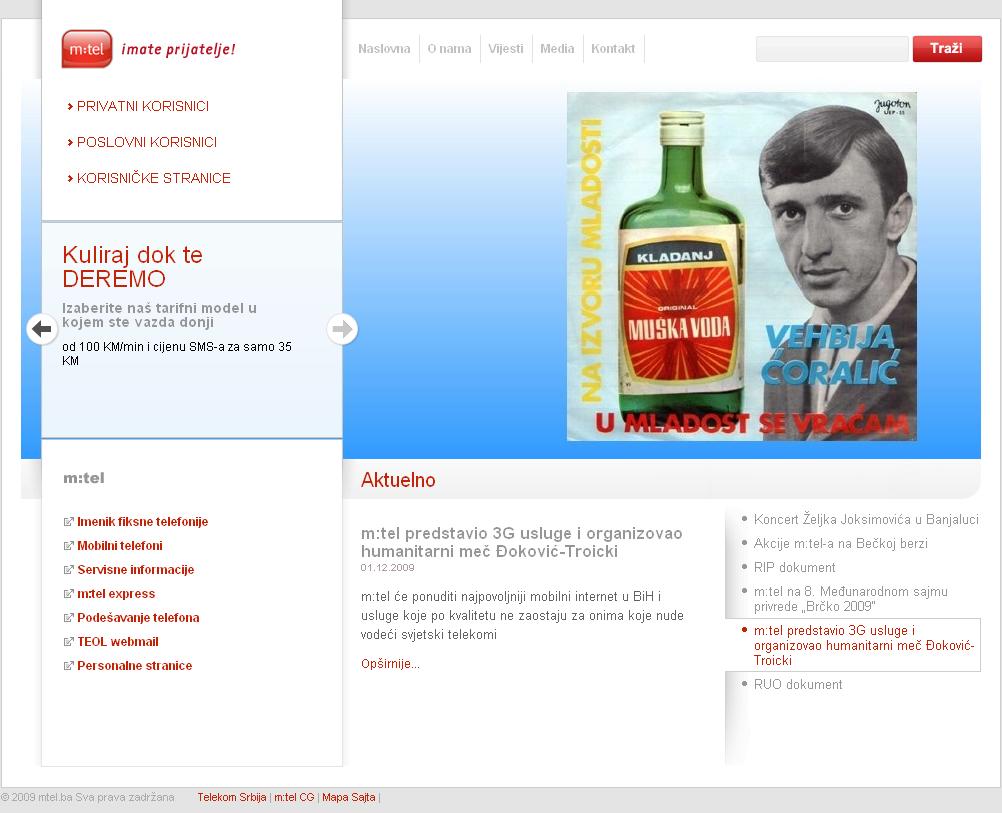Click the Muška voda album cover banner

pyautogui.click(x=742, y=267)
